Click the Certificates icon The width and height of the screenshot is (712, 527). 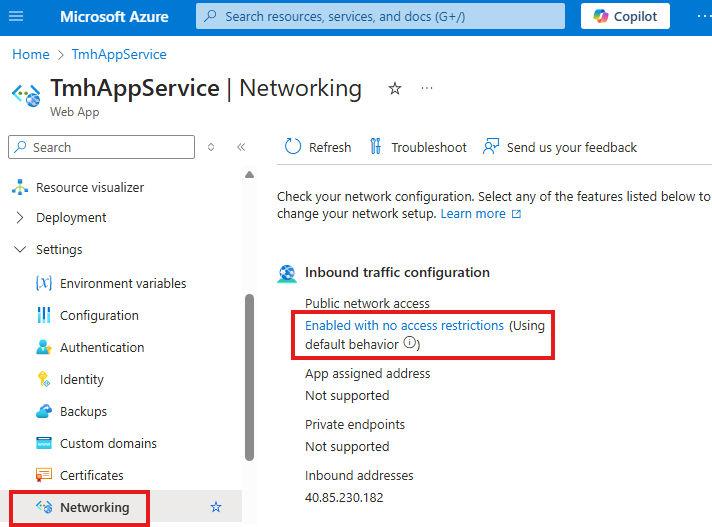[x=44, y=475]
